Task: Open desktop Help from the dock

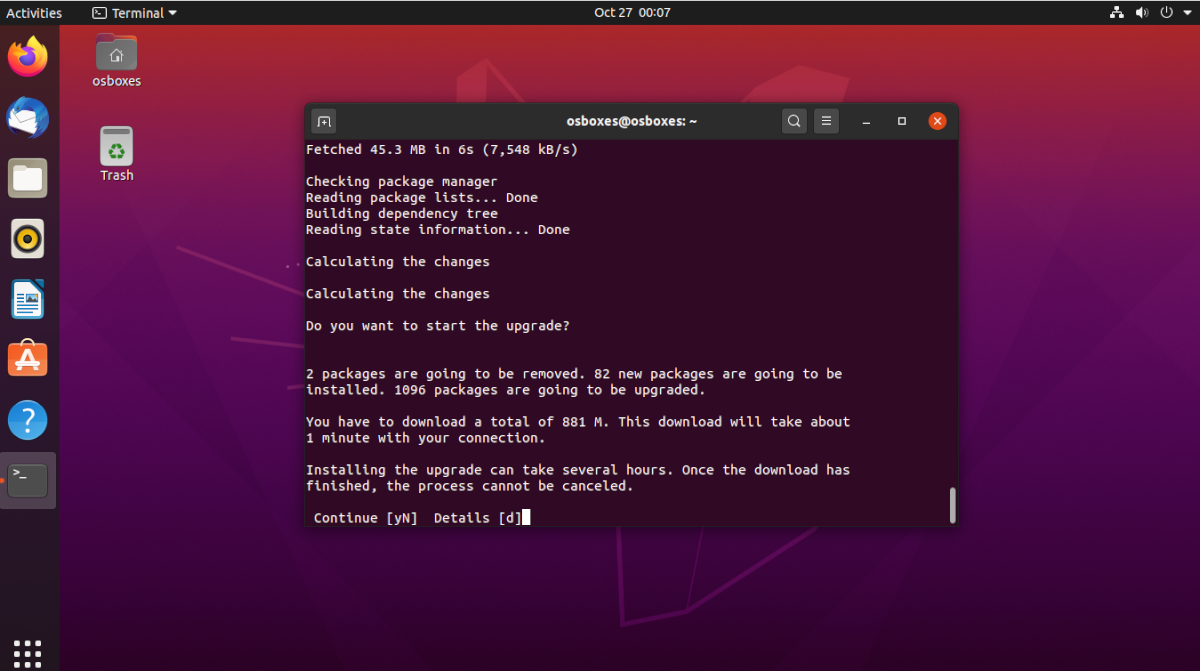Action: click(28, 420)
